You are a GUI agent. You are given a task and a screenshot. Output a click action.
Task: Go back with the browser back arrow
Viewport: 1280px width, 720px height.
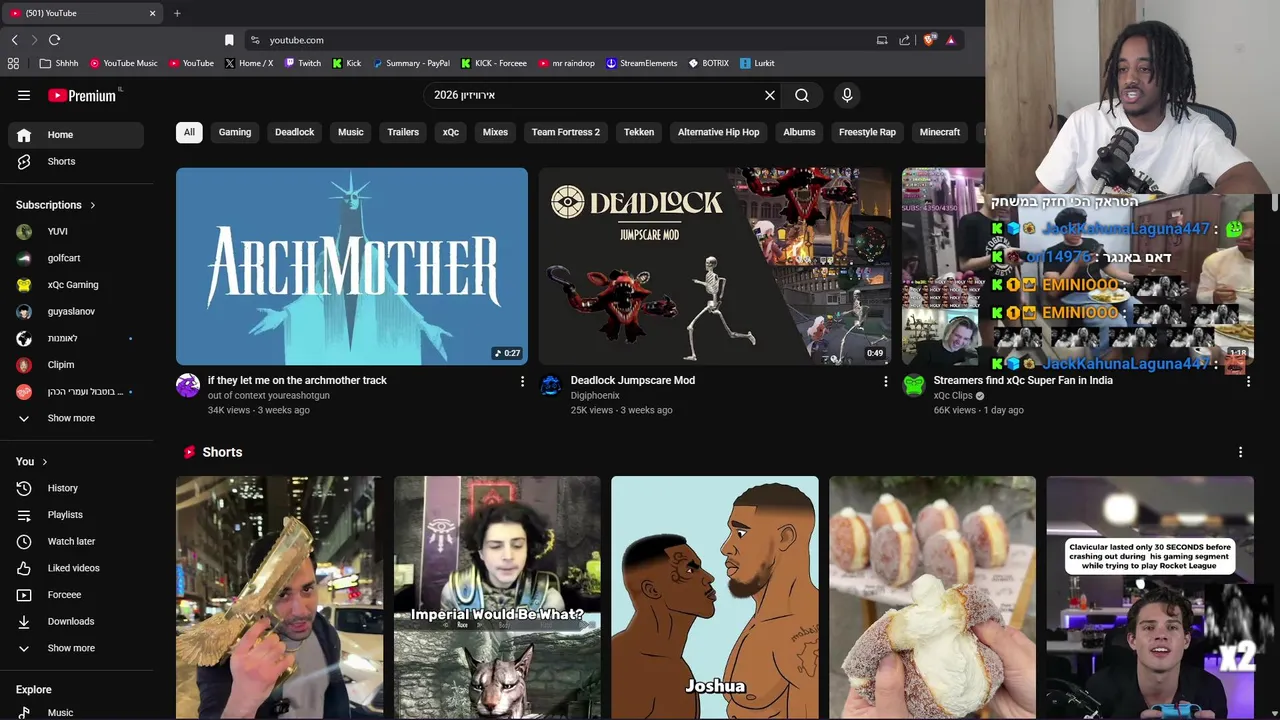tap(14, 40)
